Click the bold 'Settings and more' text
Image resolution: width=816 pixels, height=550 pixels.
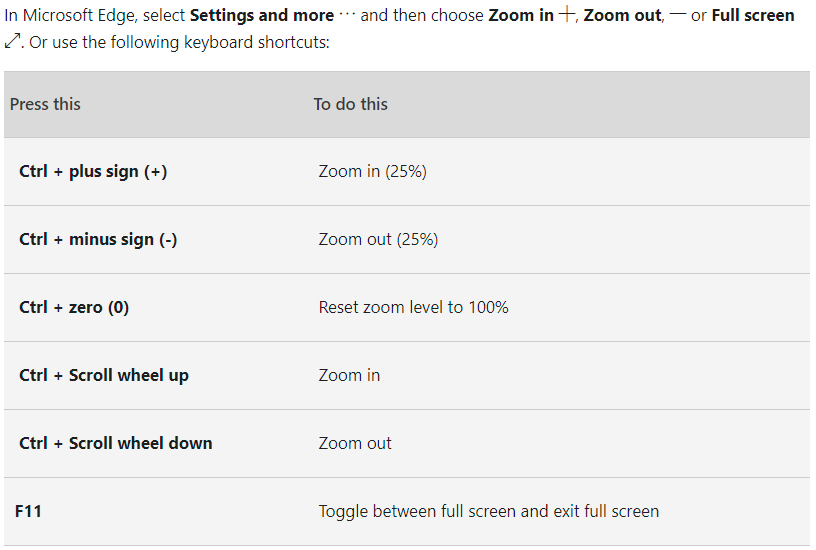[262, 15]
